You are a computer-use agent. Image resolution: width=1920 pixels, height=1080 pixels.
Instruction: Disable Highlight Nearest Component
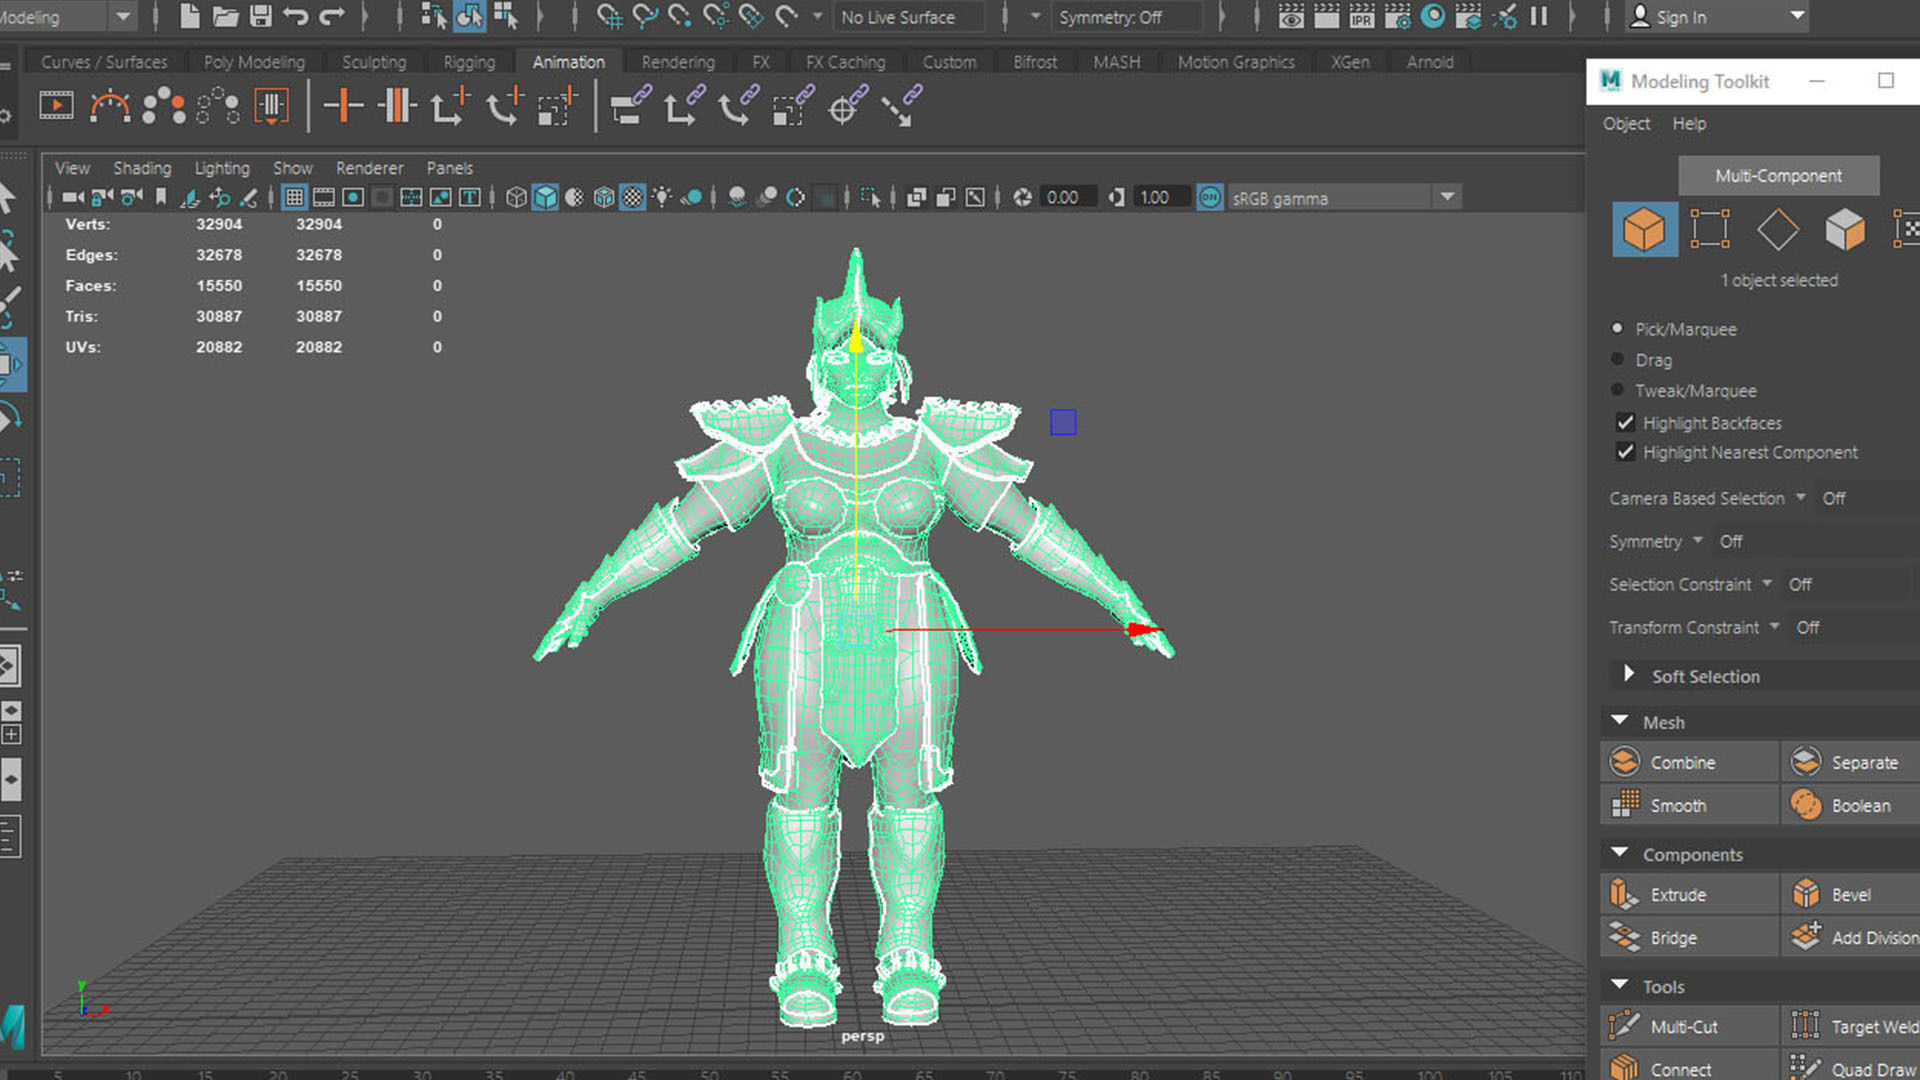[1625, 452]
